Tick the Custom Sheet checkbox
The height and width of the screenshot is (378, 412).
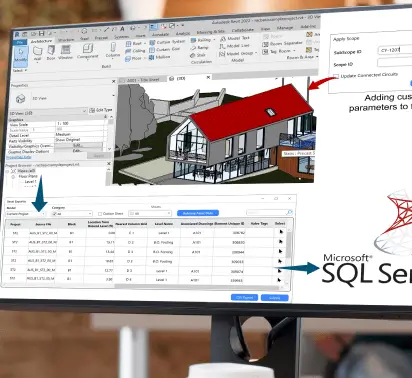[x=100, y=214]
